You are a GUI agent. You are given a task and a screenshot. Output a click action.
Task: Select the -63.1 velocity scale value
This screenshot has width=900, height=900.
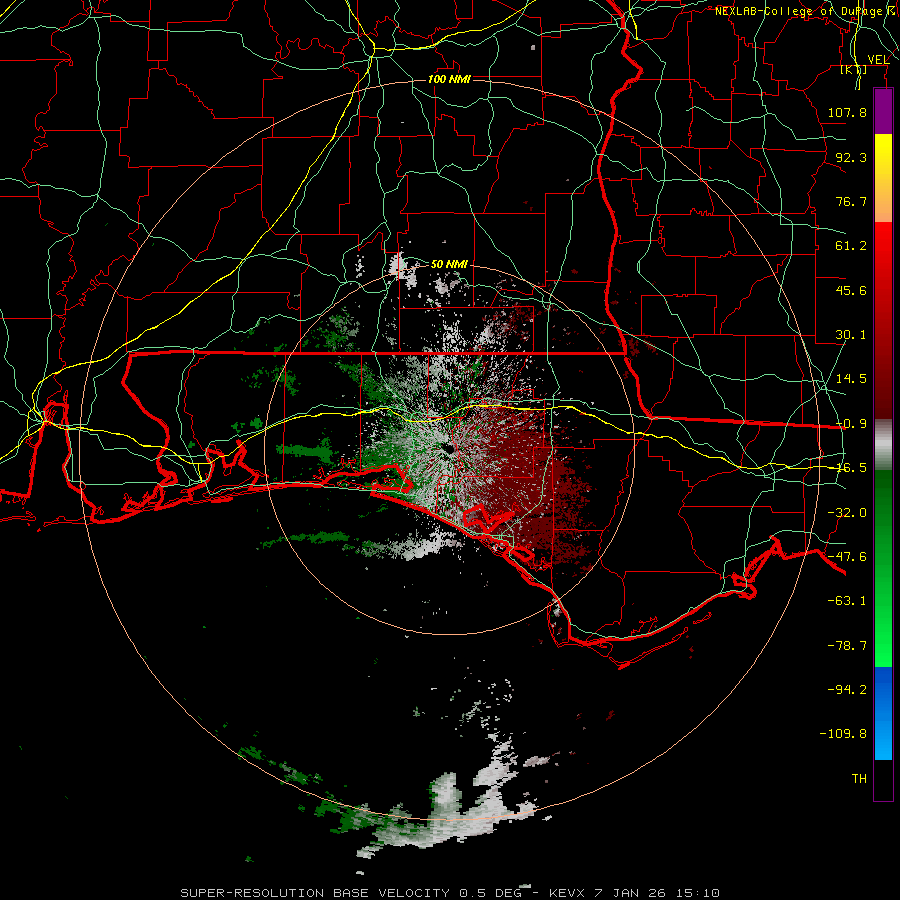tap(847, 601)
